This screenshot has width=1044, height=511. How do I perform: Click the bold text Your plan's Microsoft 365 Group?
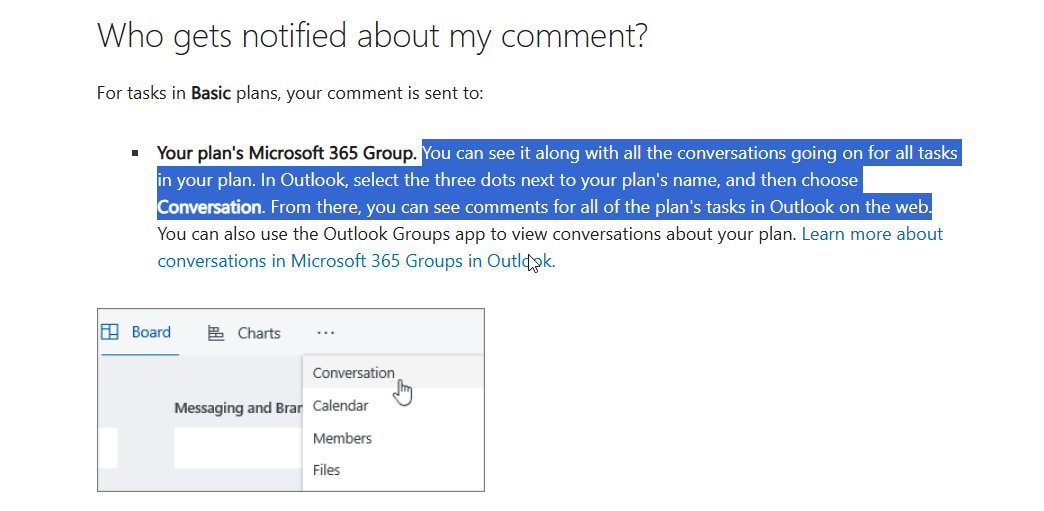click(x=287, y=153)
